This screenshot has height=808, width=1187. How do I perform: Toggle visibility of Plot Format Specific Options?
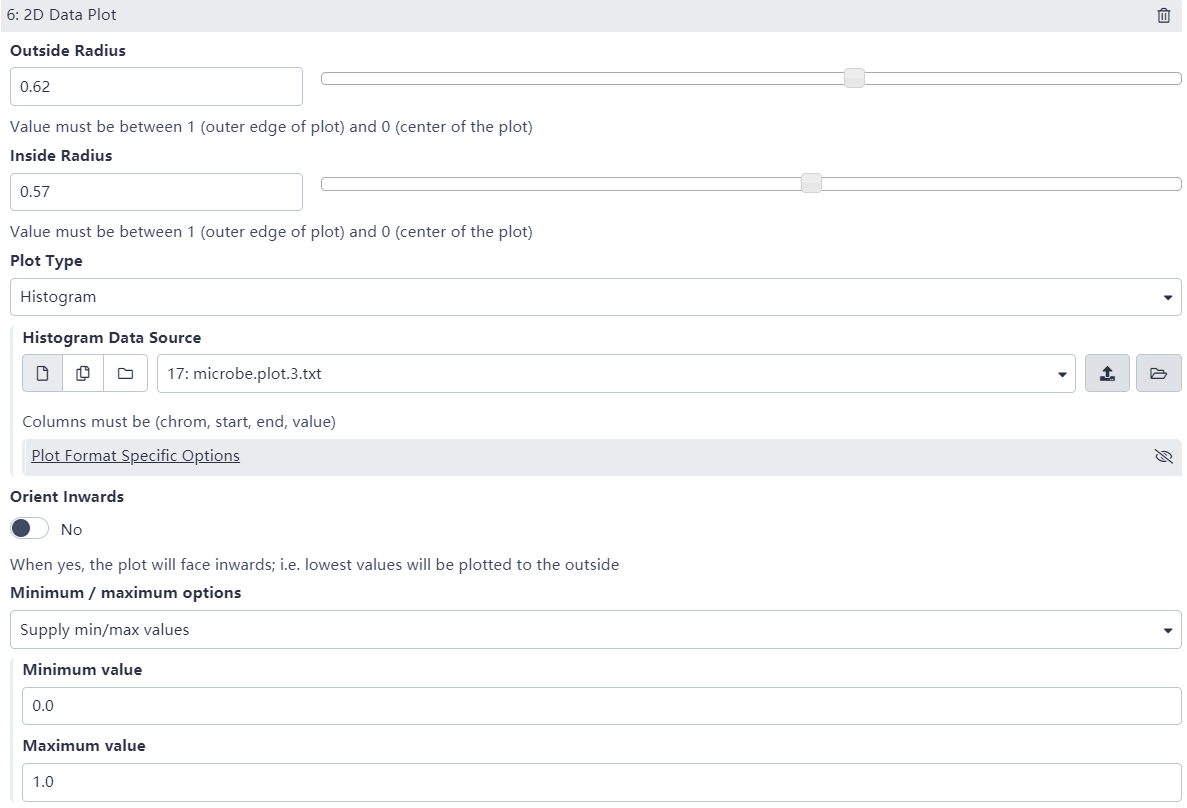click(x=1162, y=456)
